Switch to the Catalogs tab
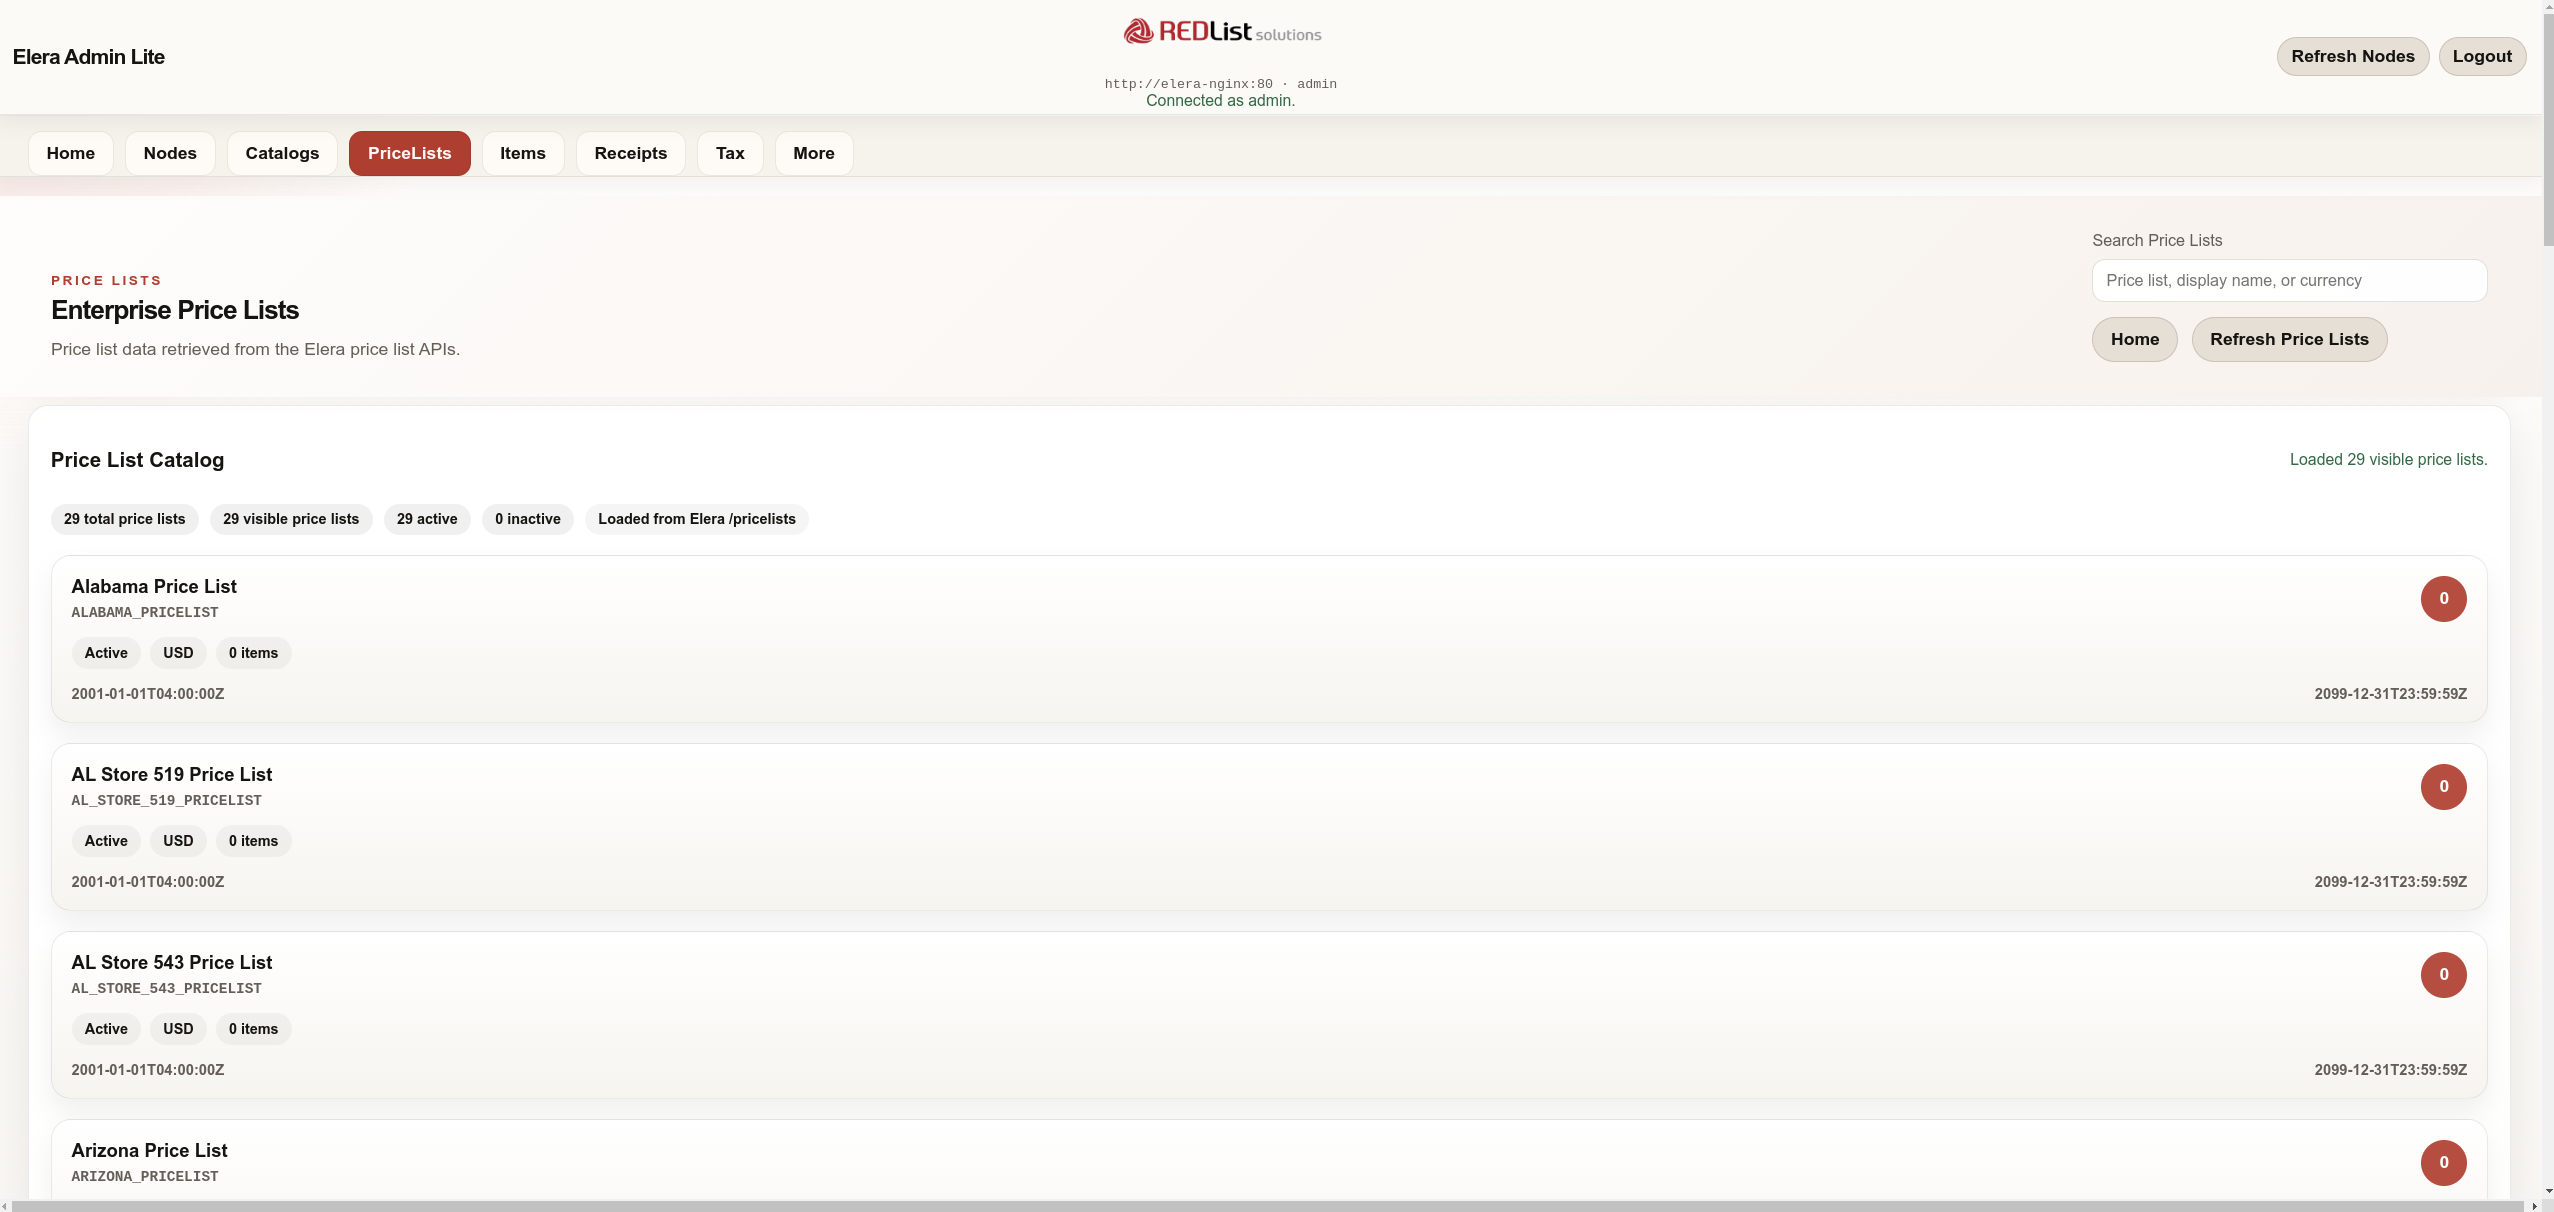This screenshot has height=1212, width=2554. (x=282, y=153)
